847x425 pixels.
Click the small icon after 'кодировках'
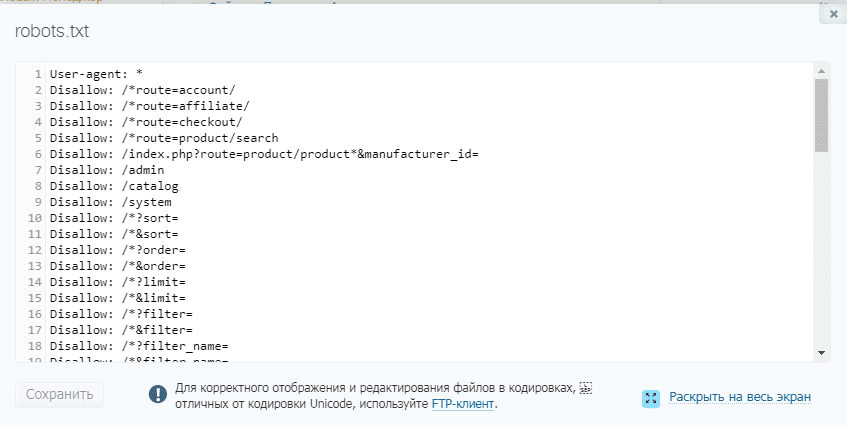(586, 387)
